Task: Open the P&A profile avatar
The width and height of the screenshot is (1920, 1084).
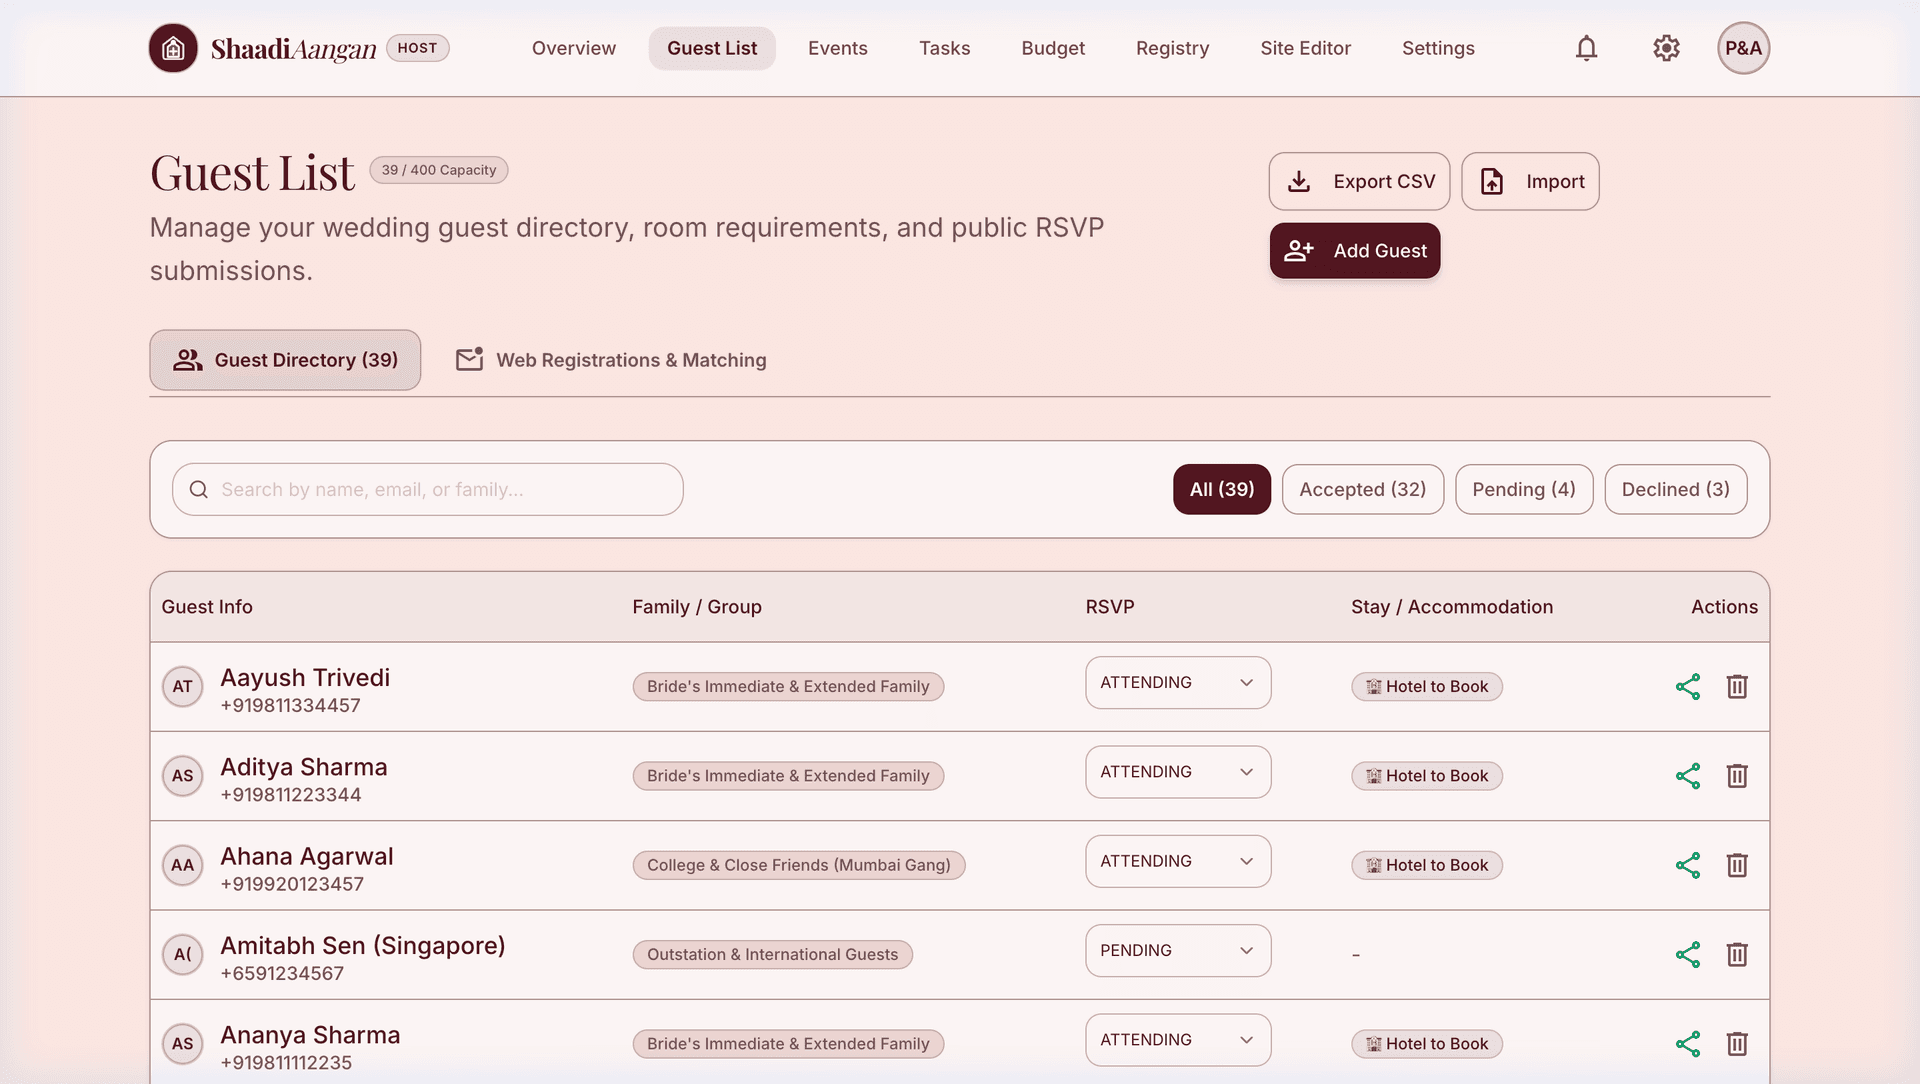Action: pyautogui.click(x=1743, y=48)
